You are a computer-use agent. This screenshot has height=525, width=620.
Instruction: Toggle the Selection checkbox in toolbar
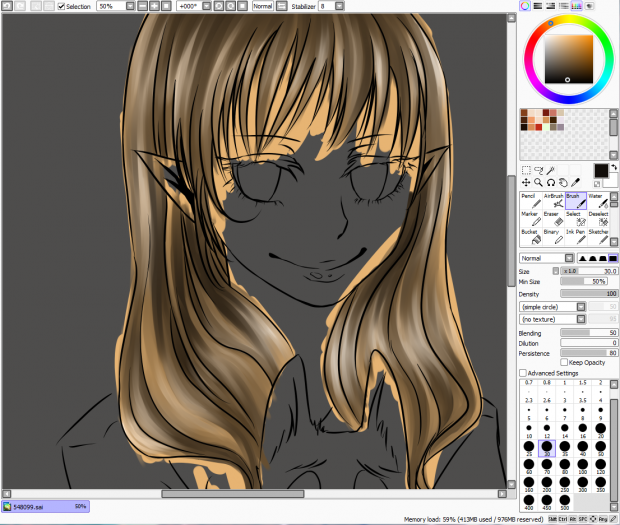pyautogui.click(x=61, y=6)
